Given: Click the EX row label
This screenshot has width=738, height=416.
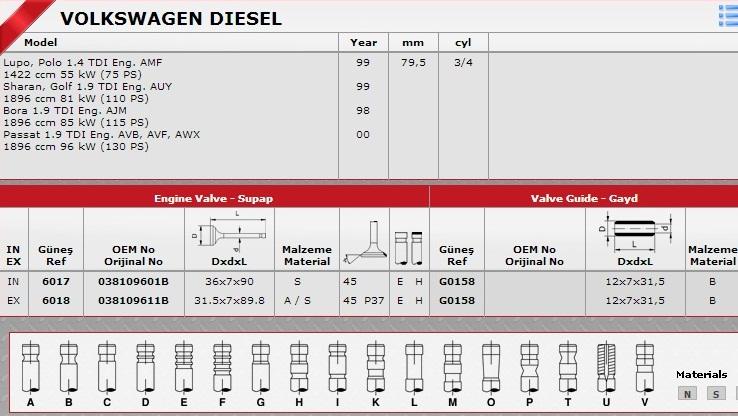Looking at the screenshot, I should (x=13, y=300).
